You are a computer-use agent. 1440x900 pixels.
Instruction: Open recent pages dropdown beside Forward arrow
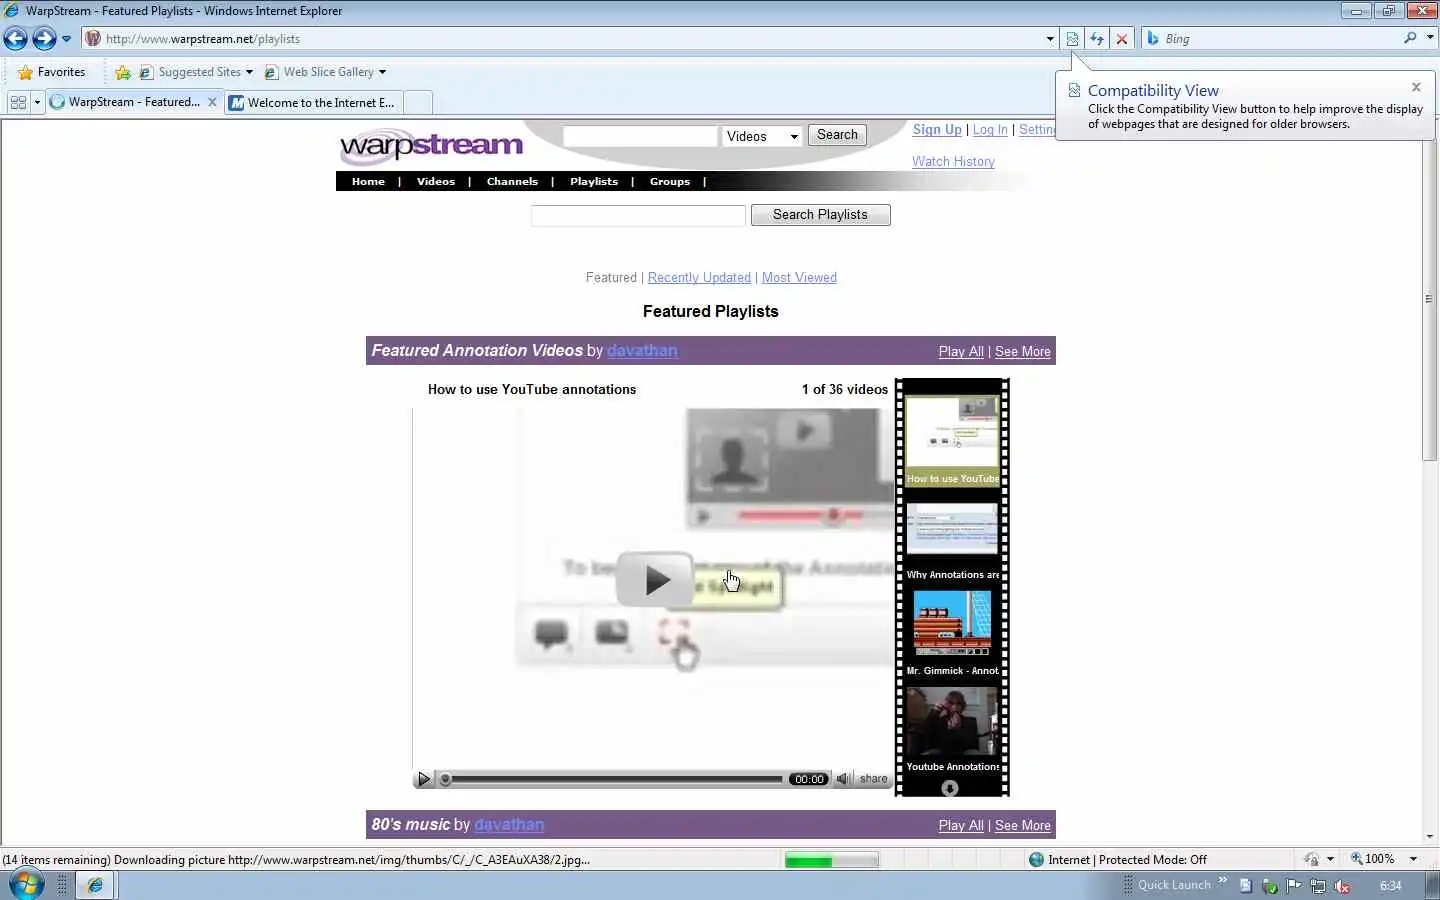pyautogui.click(x=66, y=39)
